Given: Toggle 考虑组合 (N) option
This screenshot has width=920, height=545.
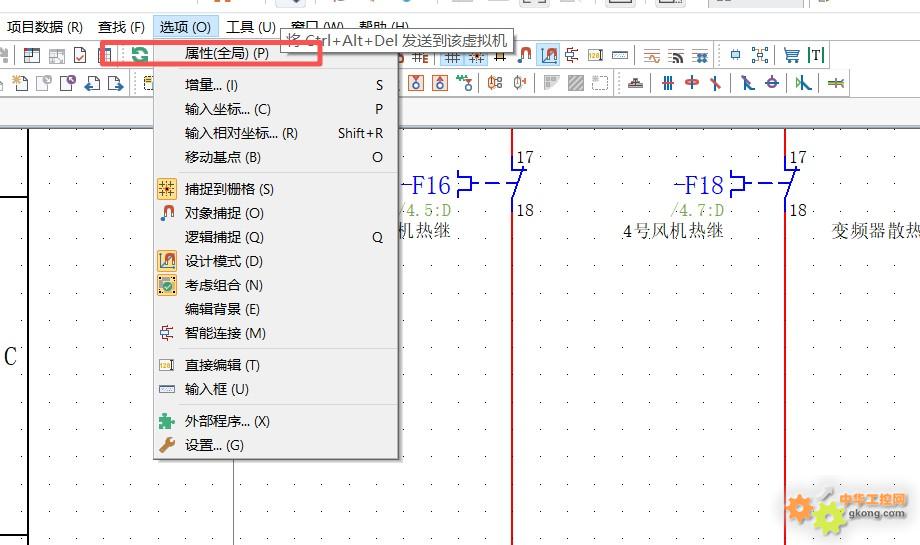Looking at the screenshot, I should click(x=224, y=285).
